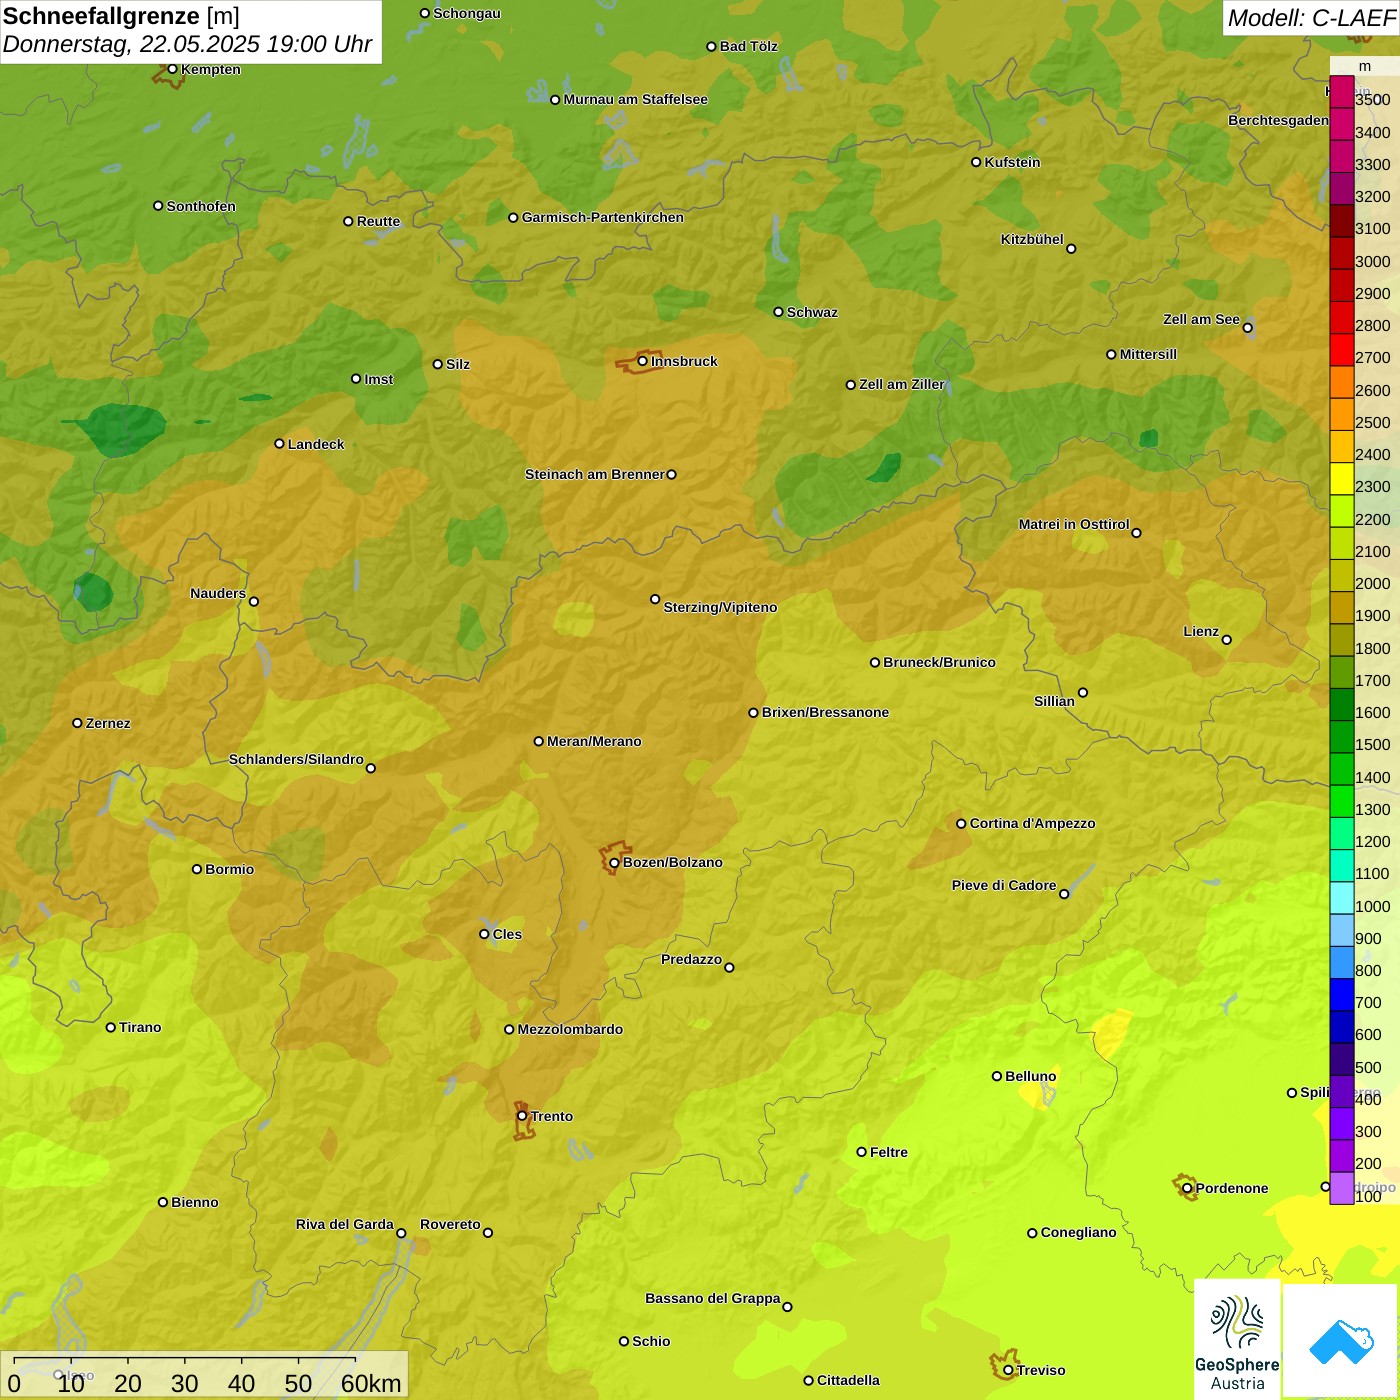This screenshot has width=1400, height=1400.
Task: Click the 'Bad Tölz' label
Action: (x=749, y=46)
